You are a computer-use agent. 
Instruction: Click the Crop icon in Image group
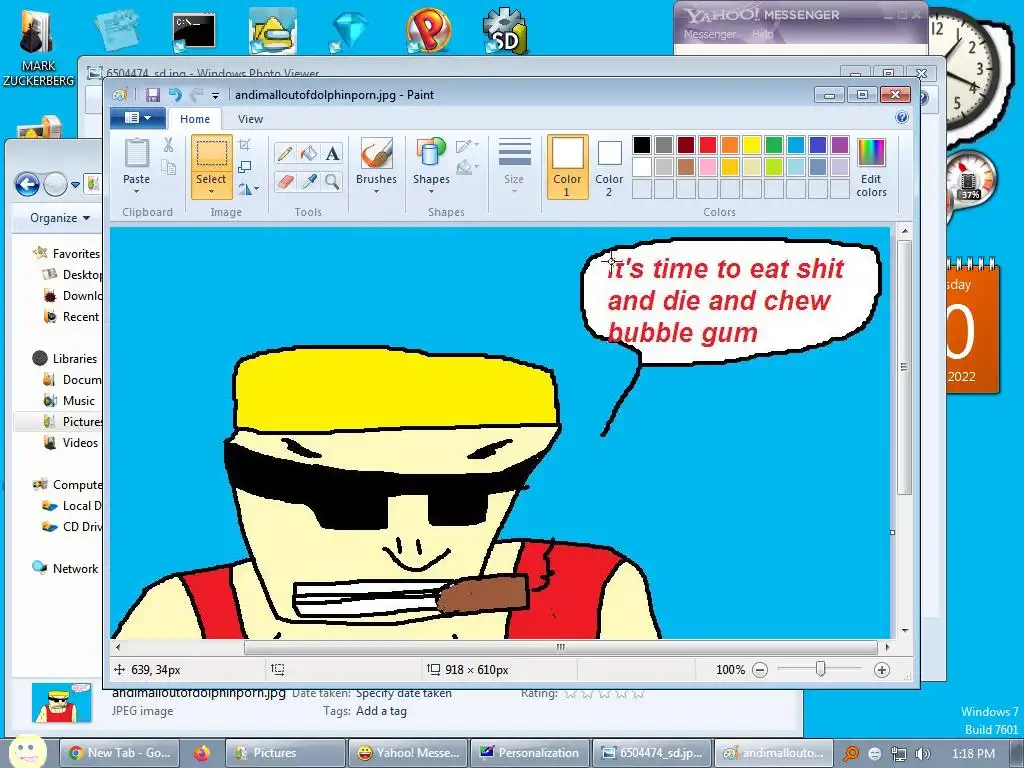click(245, 144)
